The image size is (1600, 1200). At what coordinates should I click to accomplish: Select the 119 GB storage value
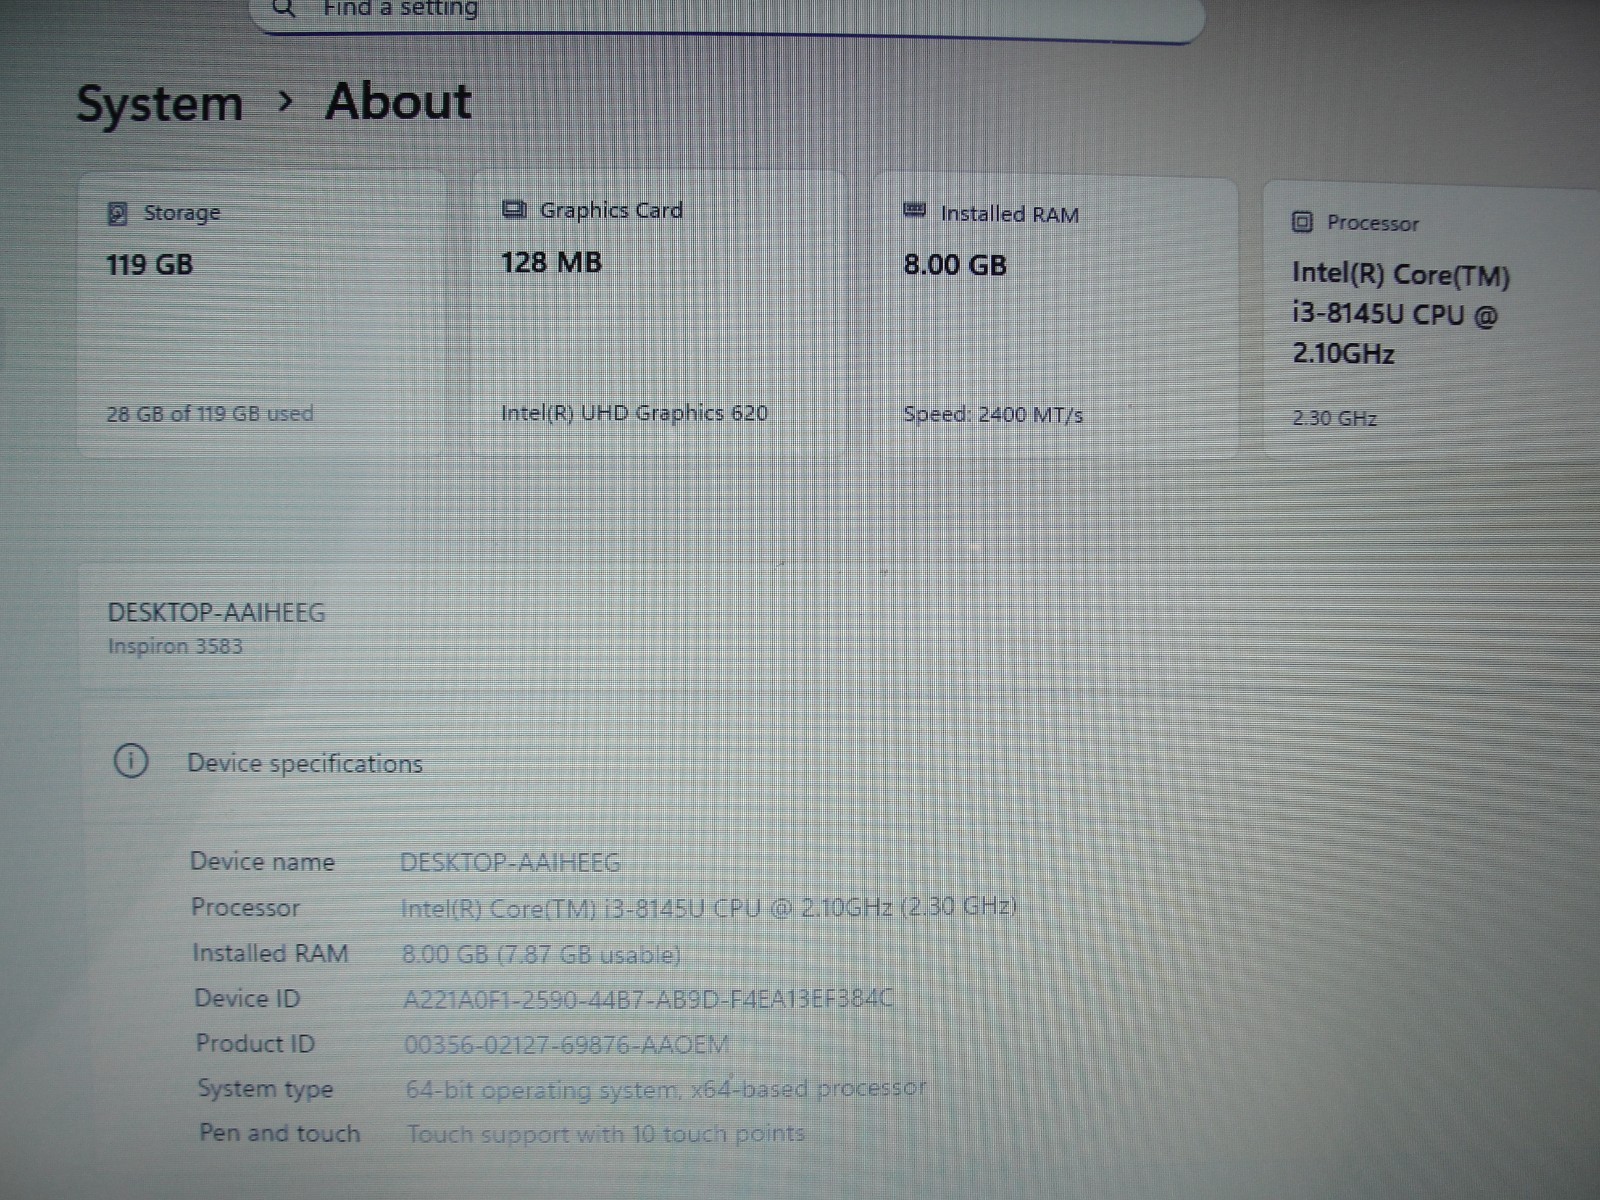(x=149, y=265)
